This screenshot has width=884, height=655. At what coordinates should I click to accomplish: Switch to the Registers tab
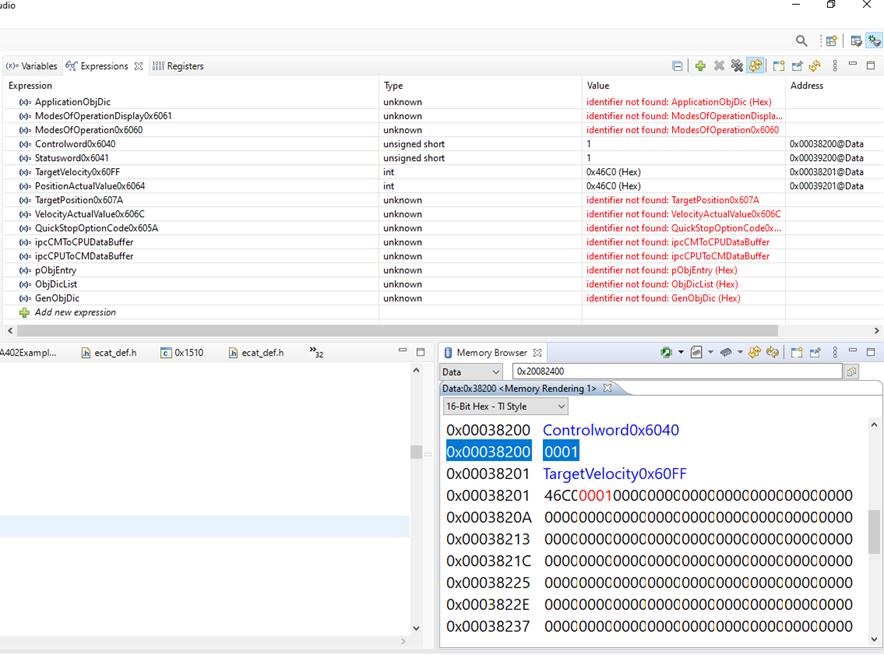178,67
